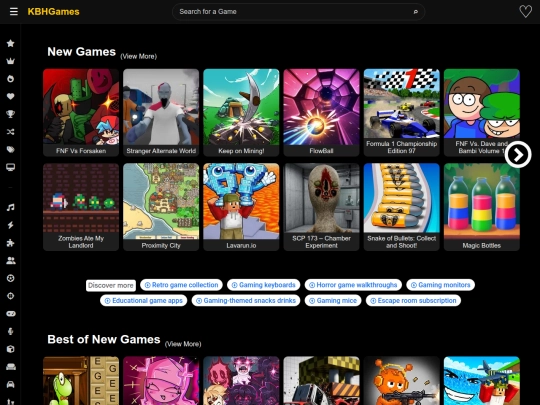
Task: Open Proximity City game
Action: pyautogui.click(x=161, y=207)
